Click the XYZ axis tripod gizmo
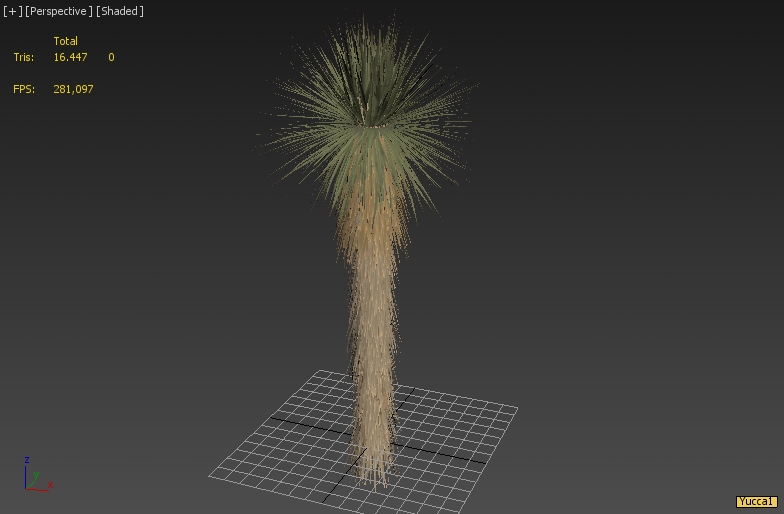The image size is (784, 514). [x=38, y=474]
